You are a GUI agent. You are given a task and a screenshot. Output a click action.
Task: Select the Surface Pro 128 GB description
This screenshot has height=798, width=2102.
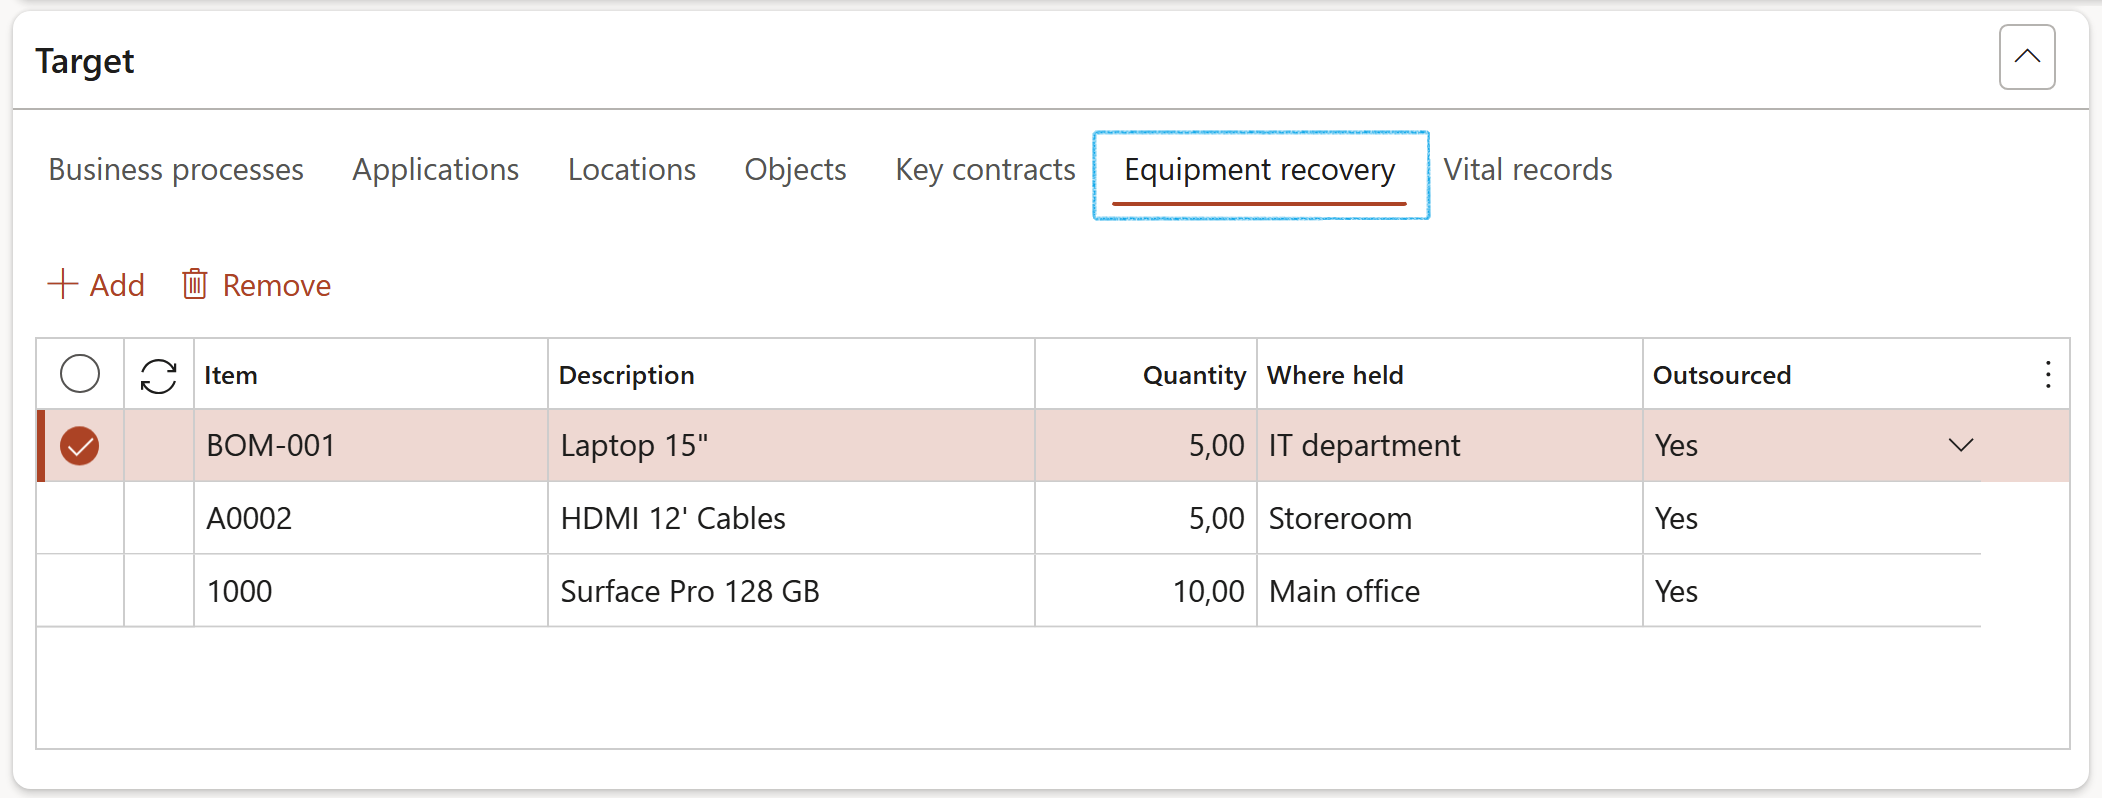pos(690,592)
